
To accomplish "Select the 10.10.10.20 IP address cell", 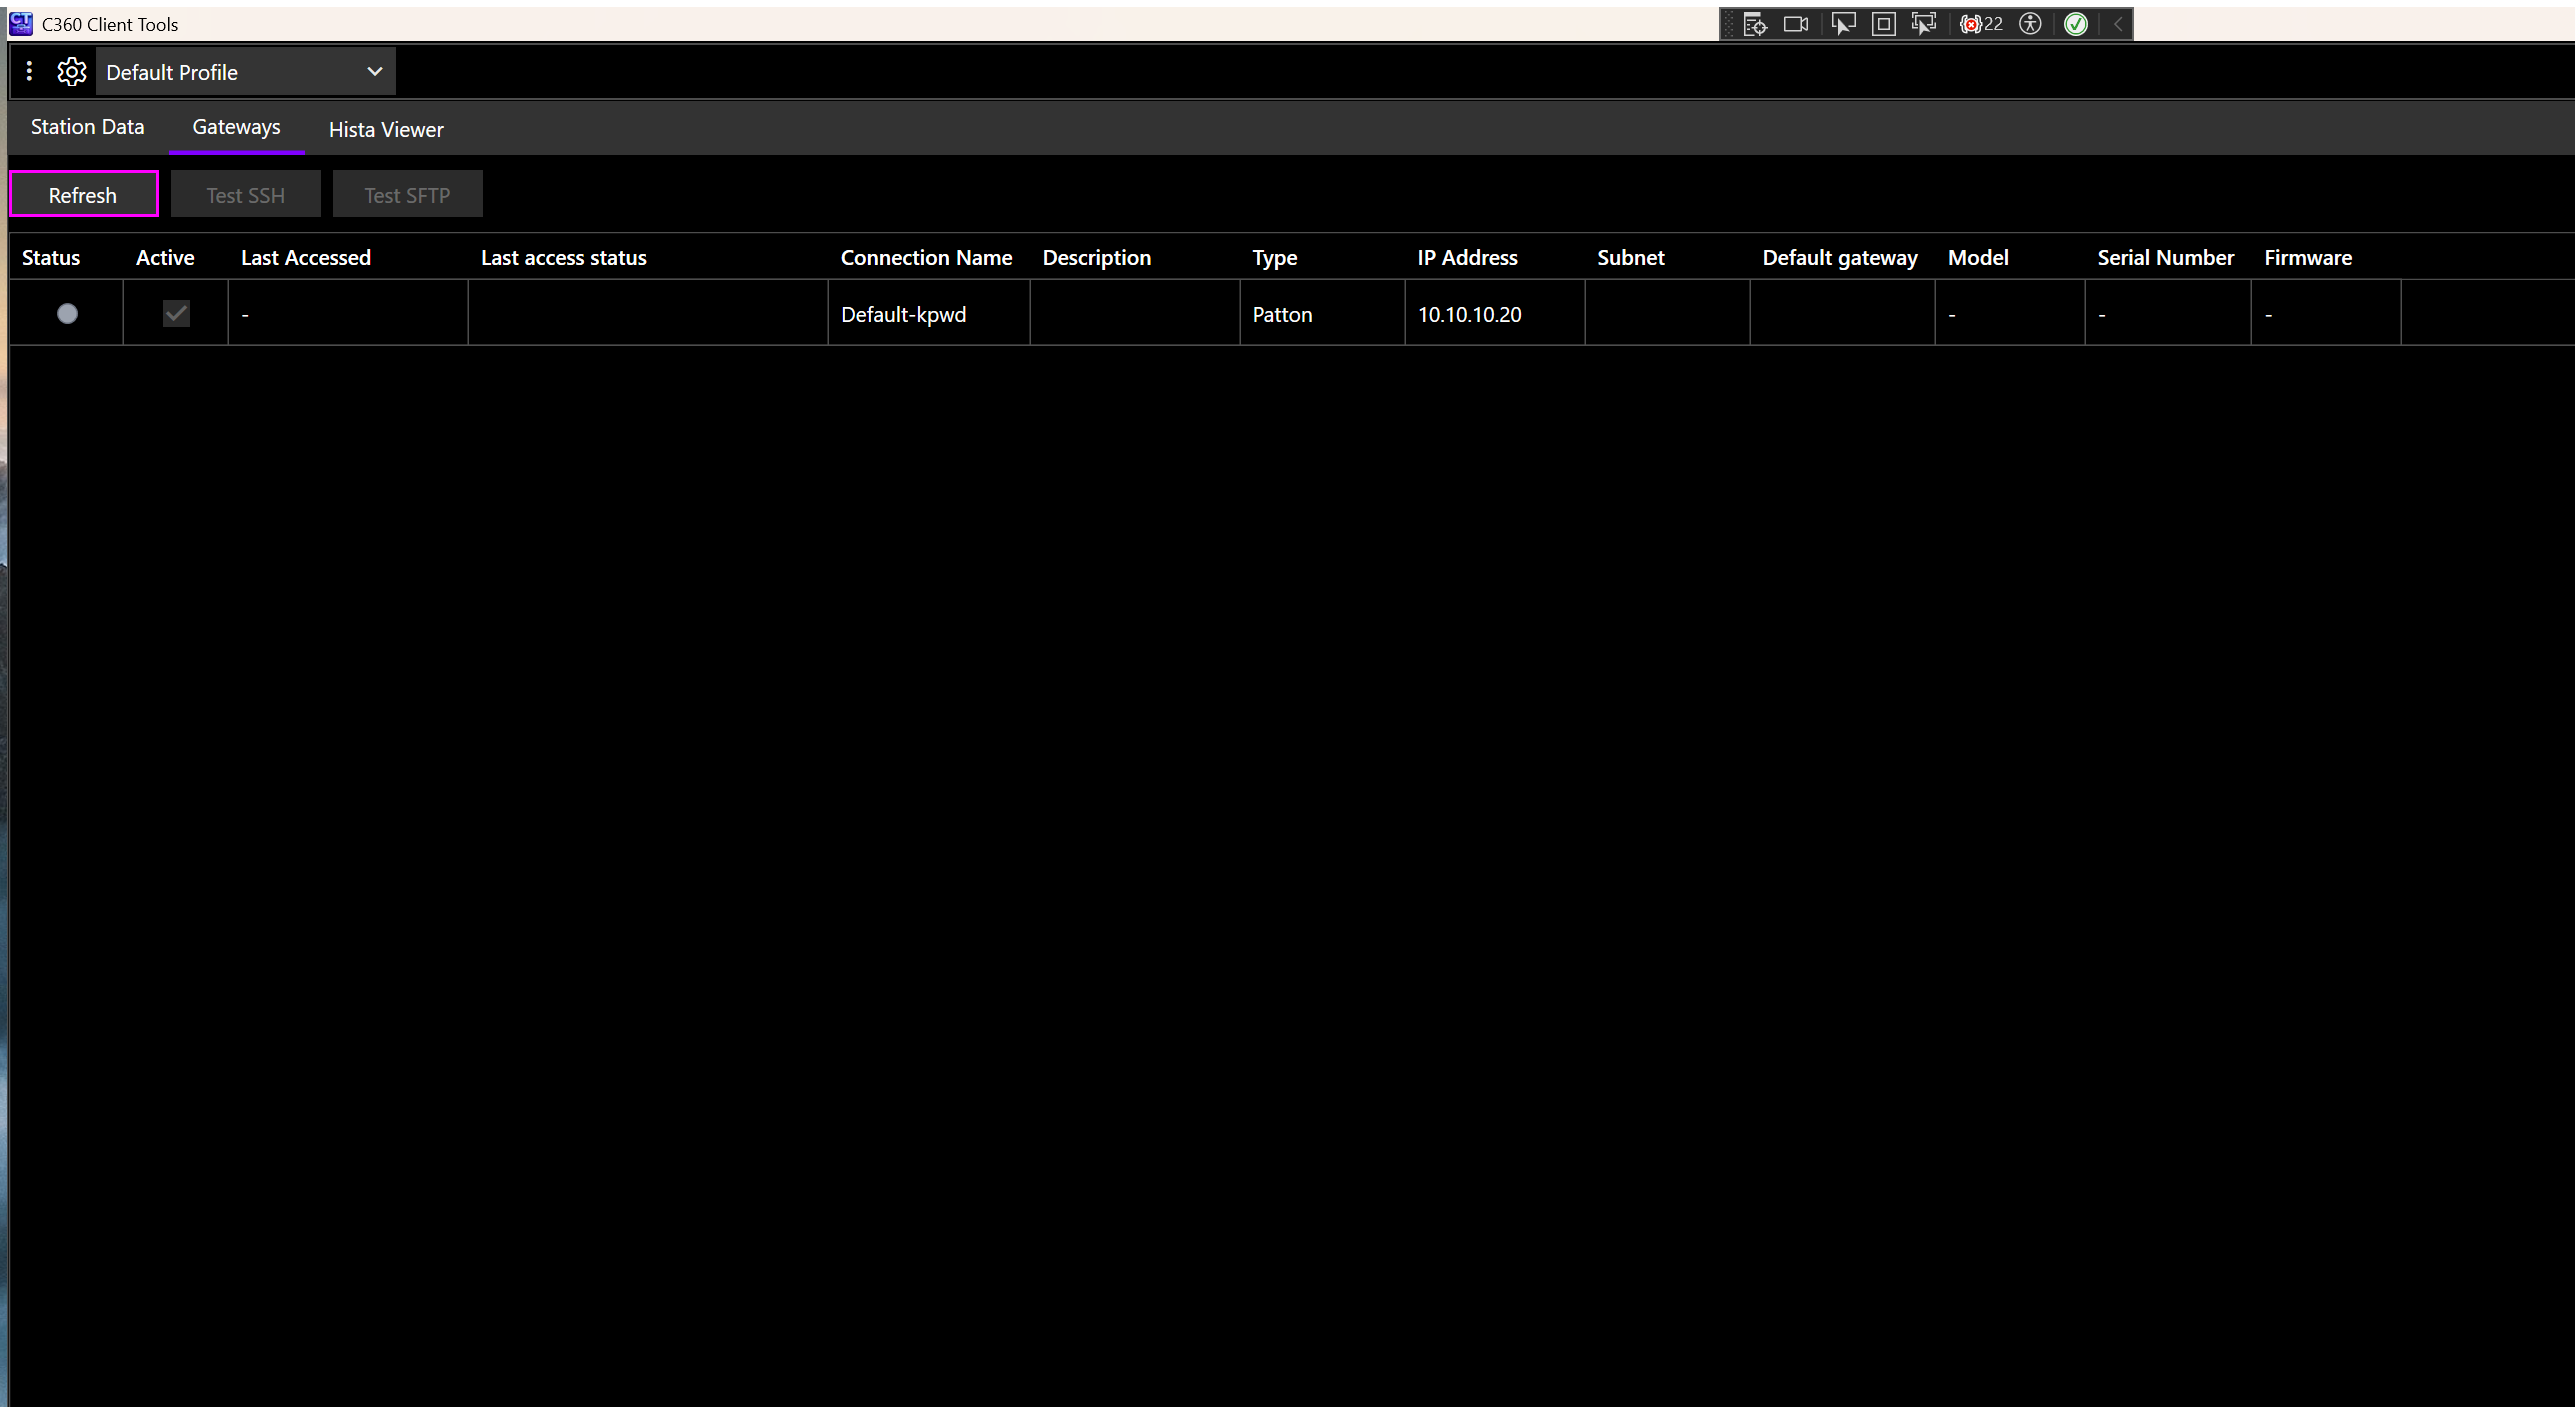I will (1495, 314).
